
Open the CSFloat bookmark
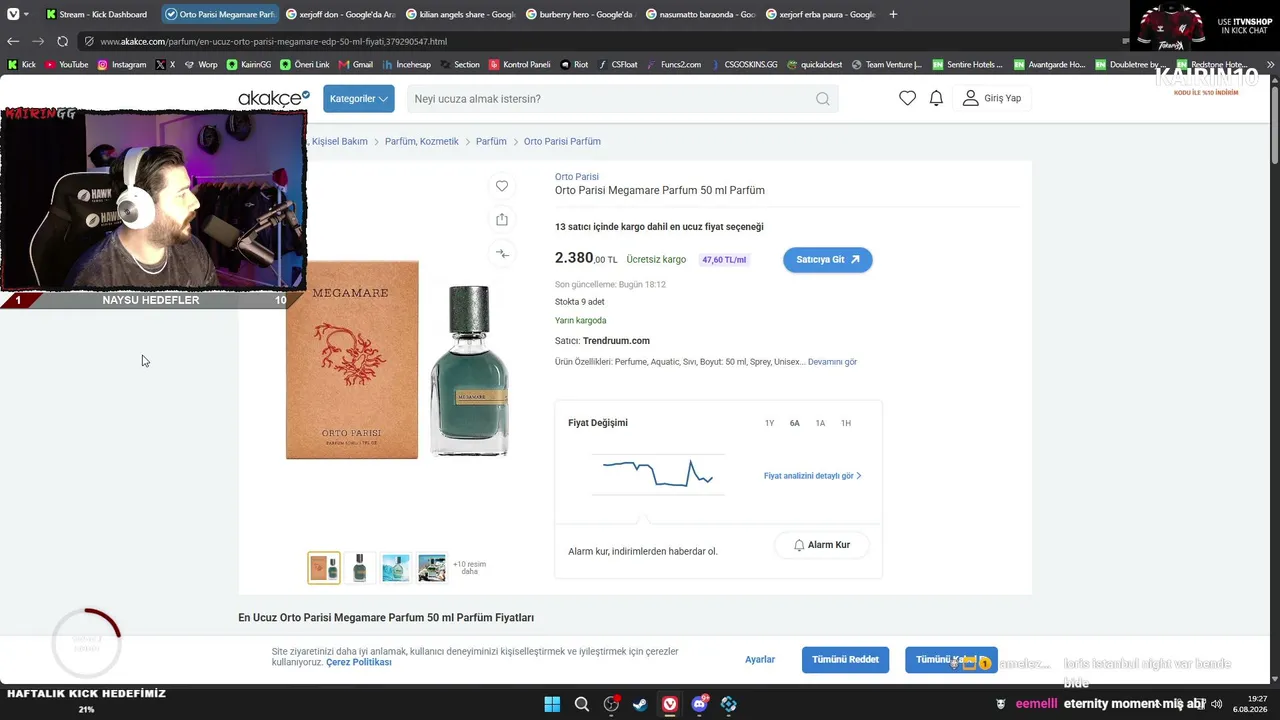click(617, 65)
